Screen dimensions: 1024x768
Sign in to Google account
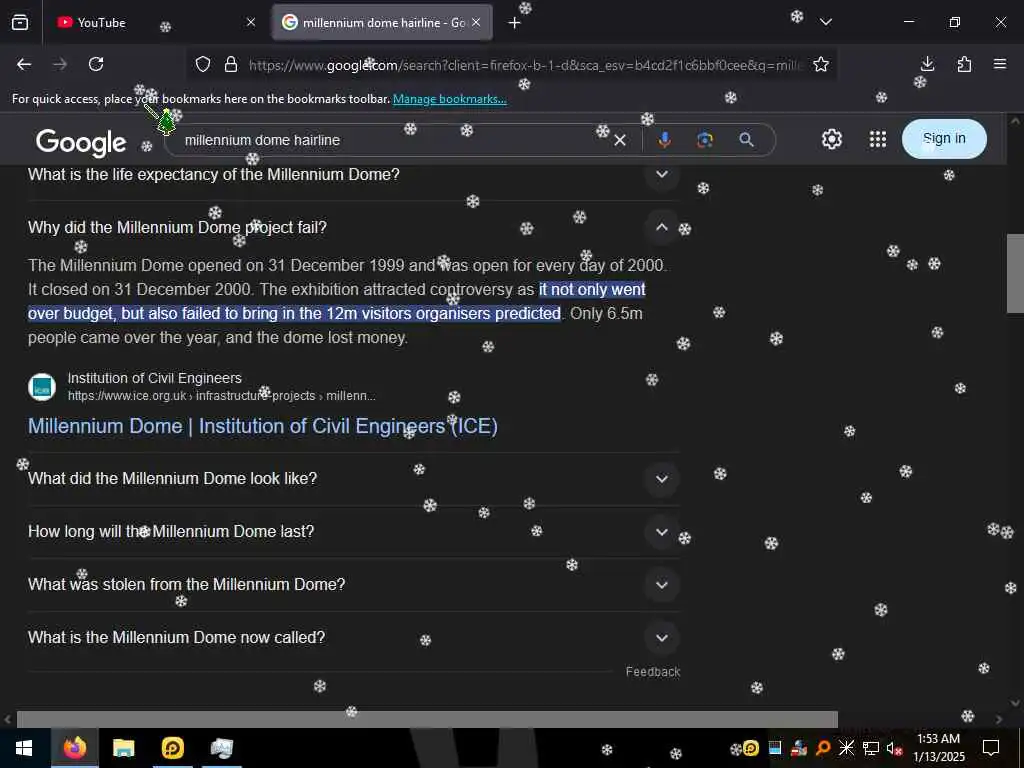(x=944, y=138)
